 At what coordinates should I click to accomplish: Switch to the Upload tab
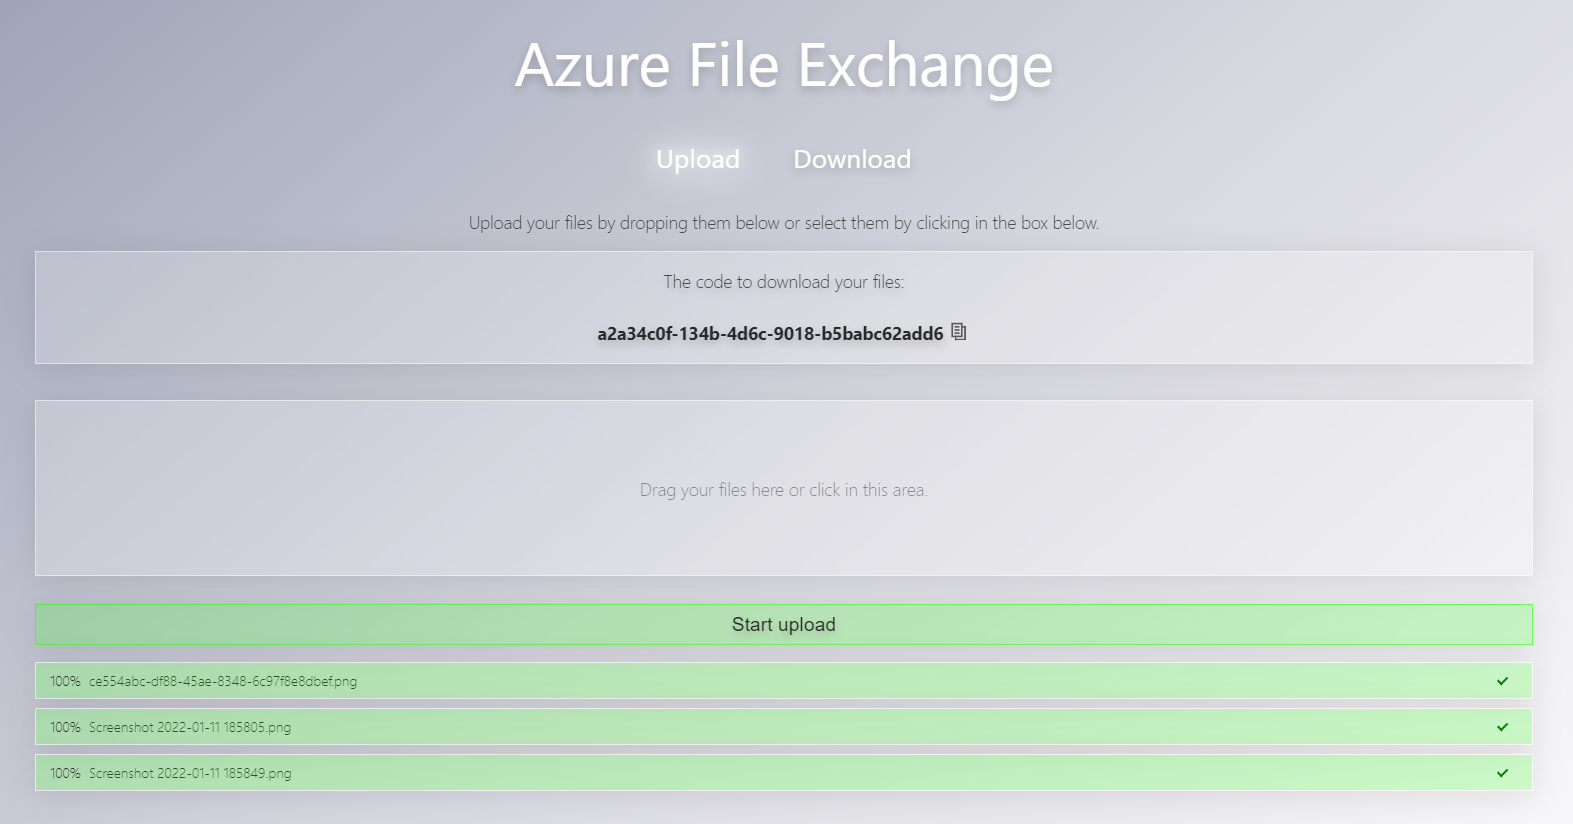(x=698, y=160)
